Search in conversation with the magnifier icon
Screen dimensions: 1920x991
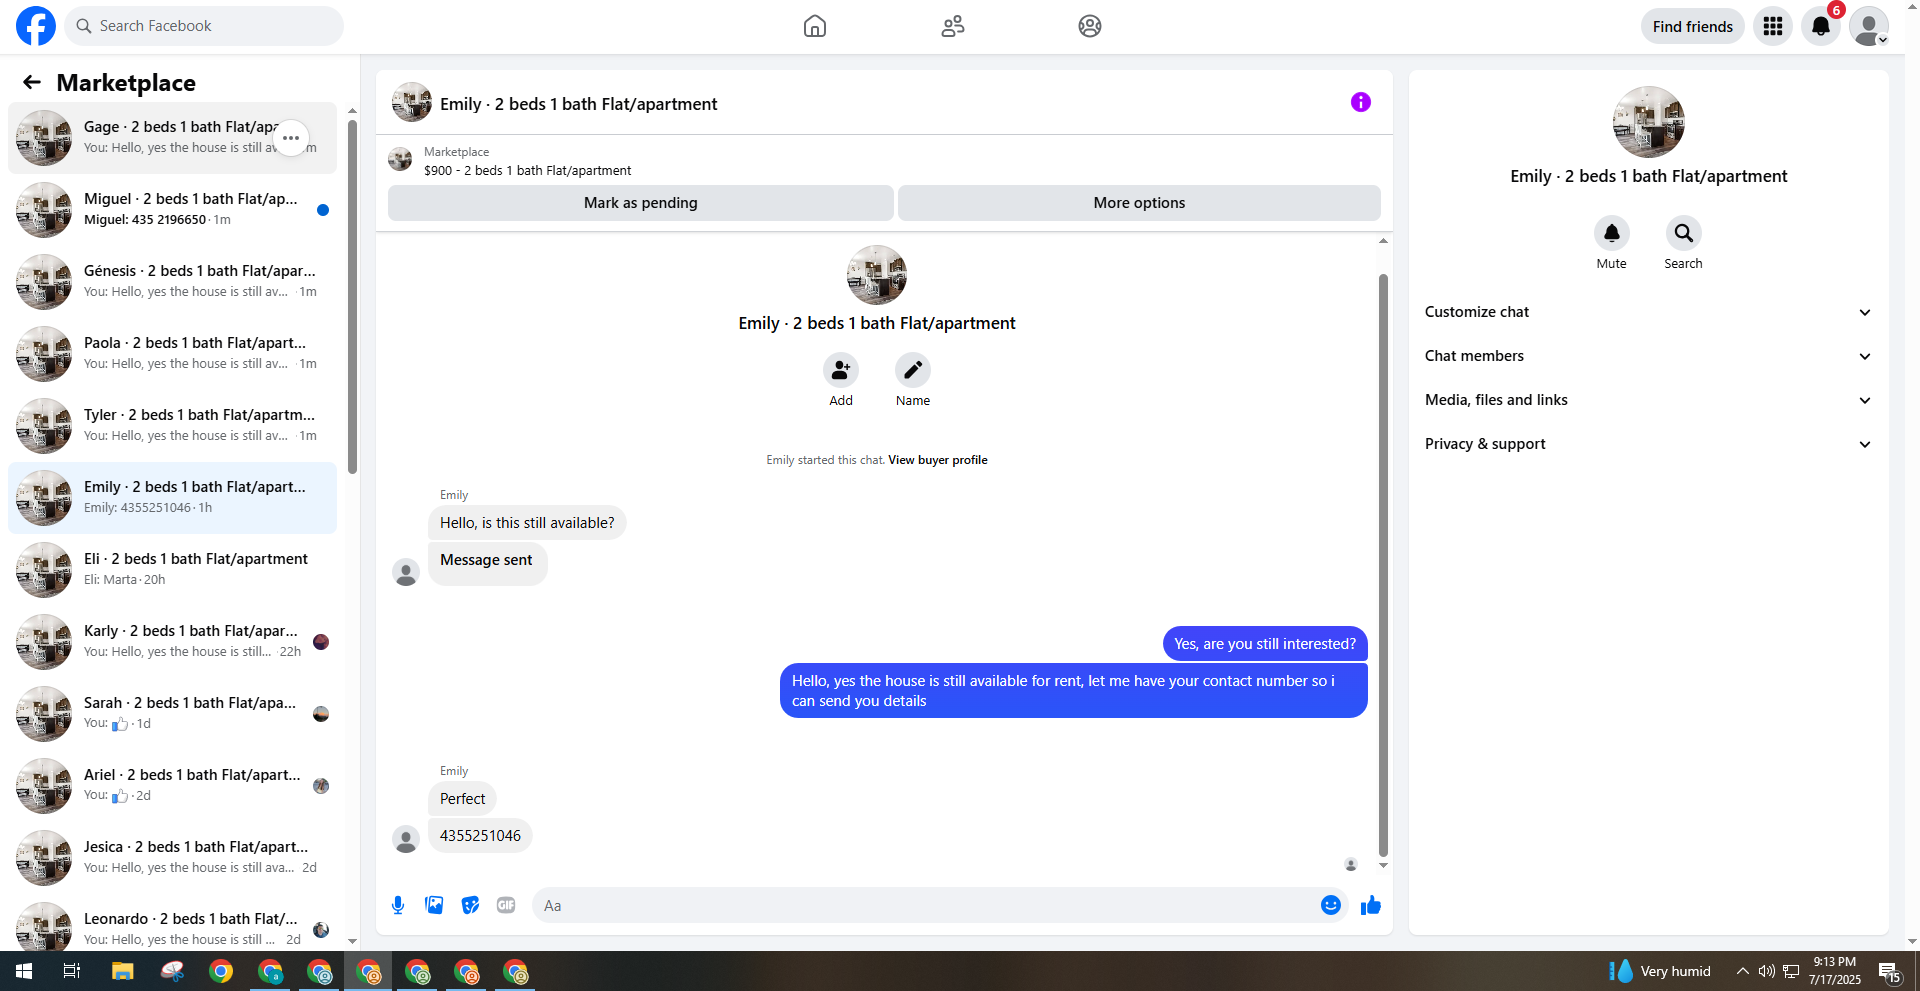pyautogui.click(x=1684, y=233)
